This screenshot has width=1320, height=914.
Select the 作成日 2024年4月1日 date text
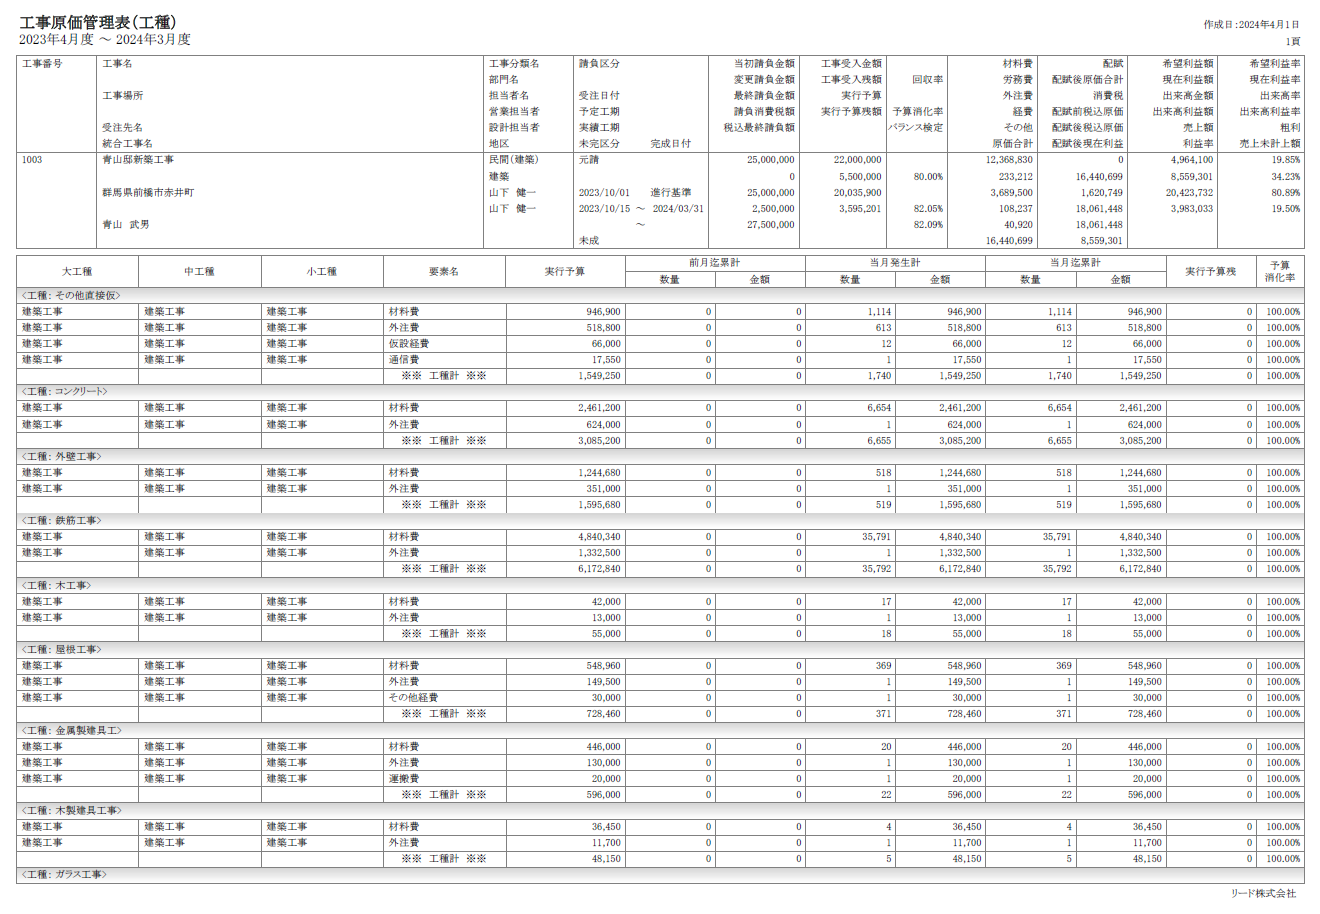(x=1251, y=25)
